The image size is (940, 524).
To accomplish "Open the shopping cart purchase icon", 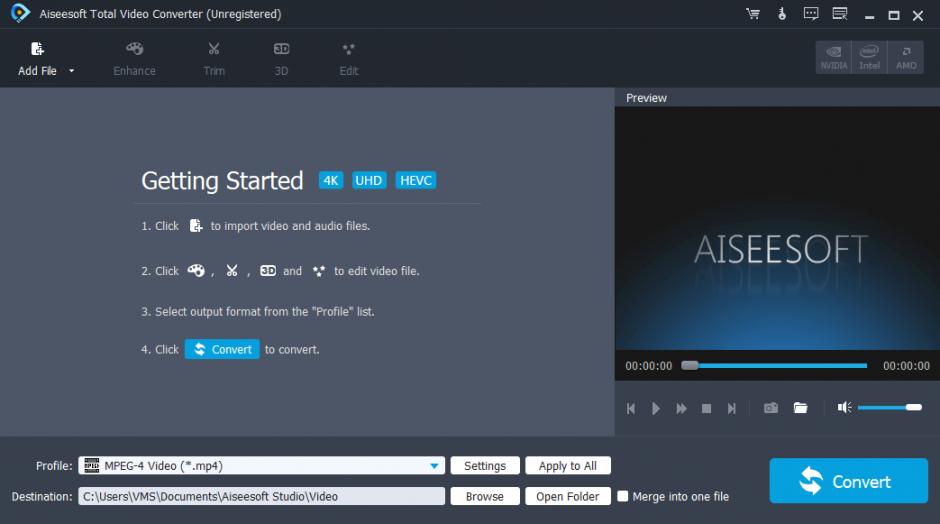I will (x=753, y=14).
